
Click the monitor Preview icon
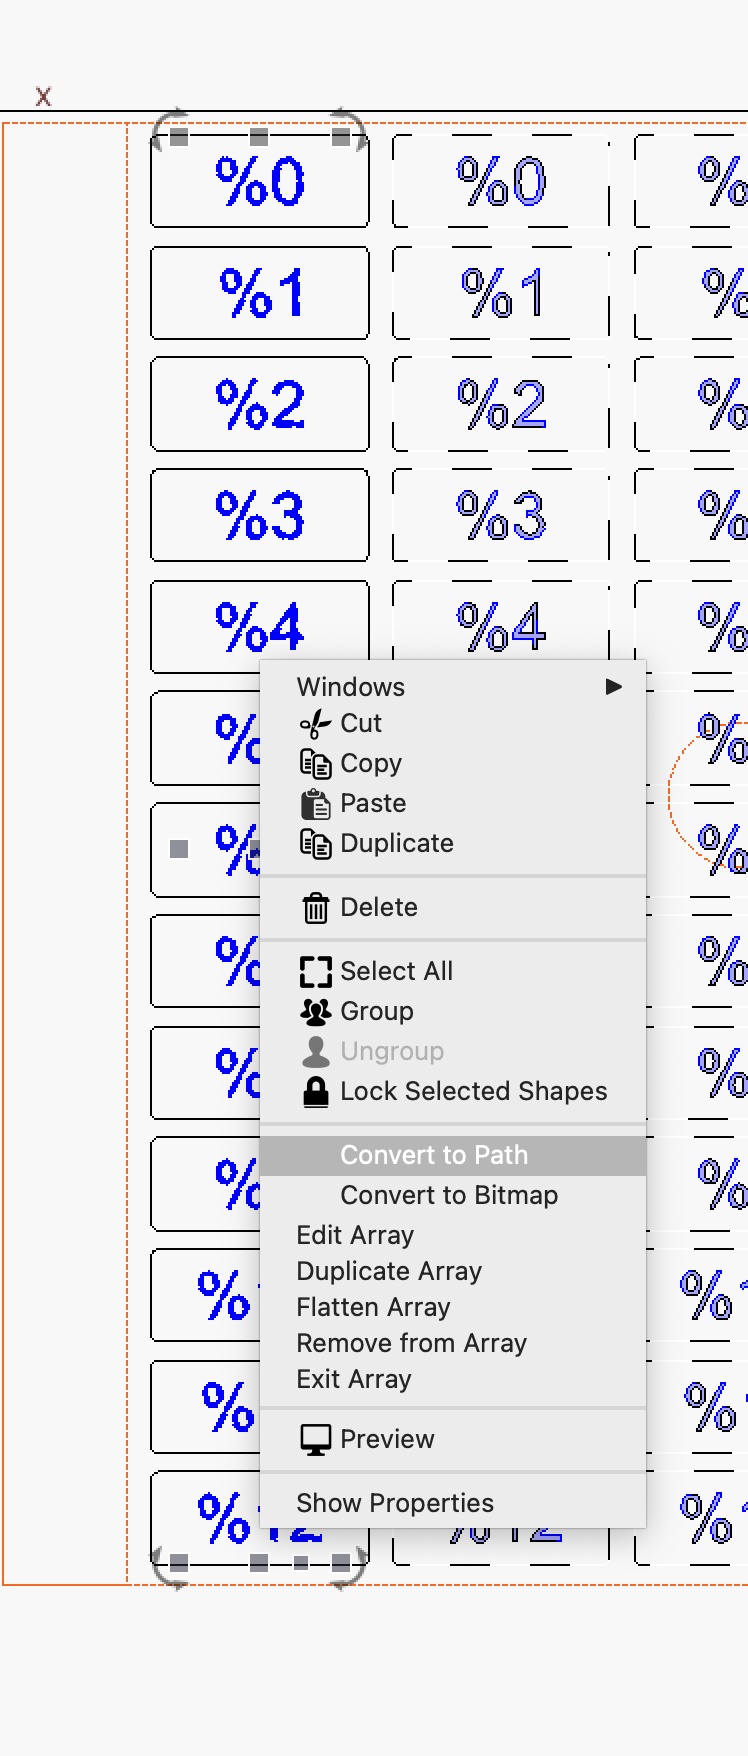click(x=315, y=1440)
